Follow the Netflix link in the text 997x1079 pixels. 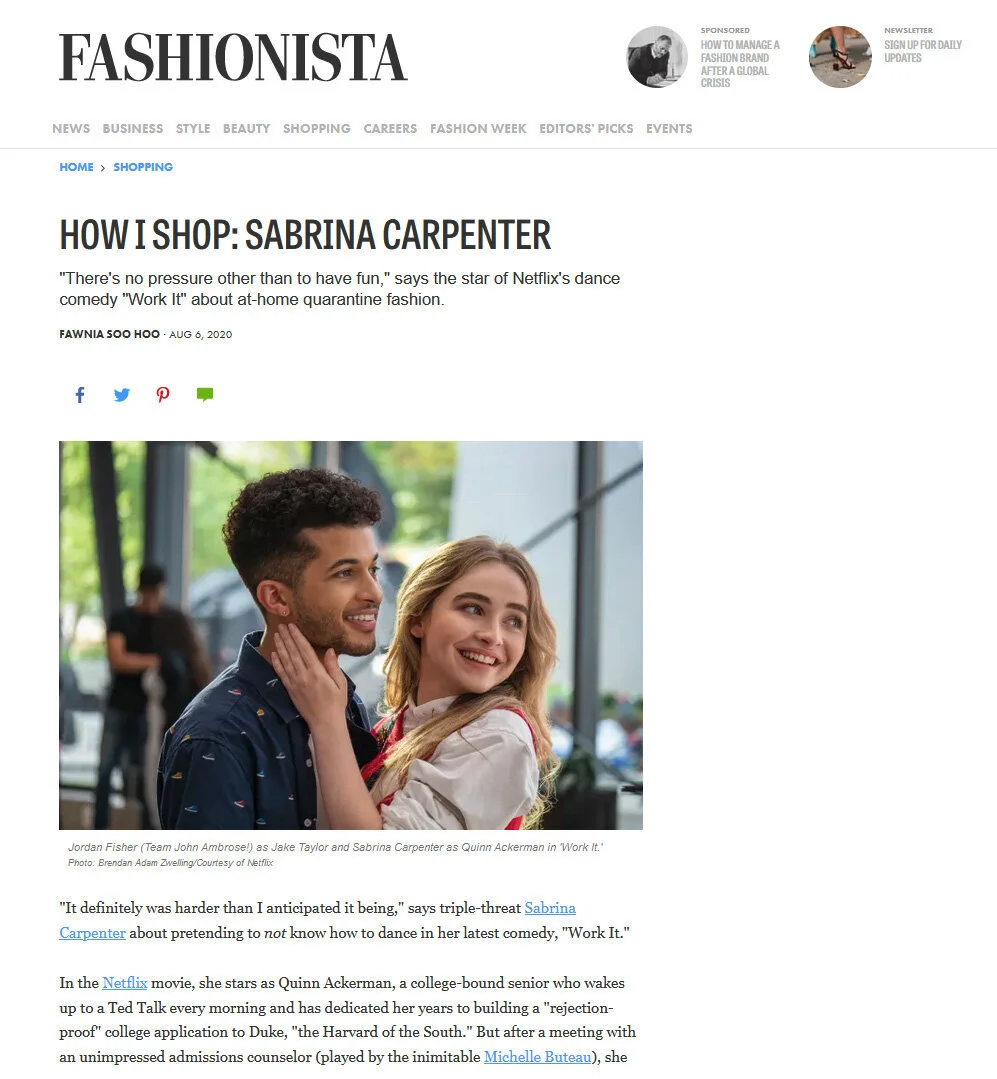125,983
